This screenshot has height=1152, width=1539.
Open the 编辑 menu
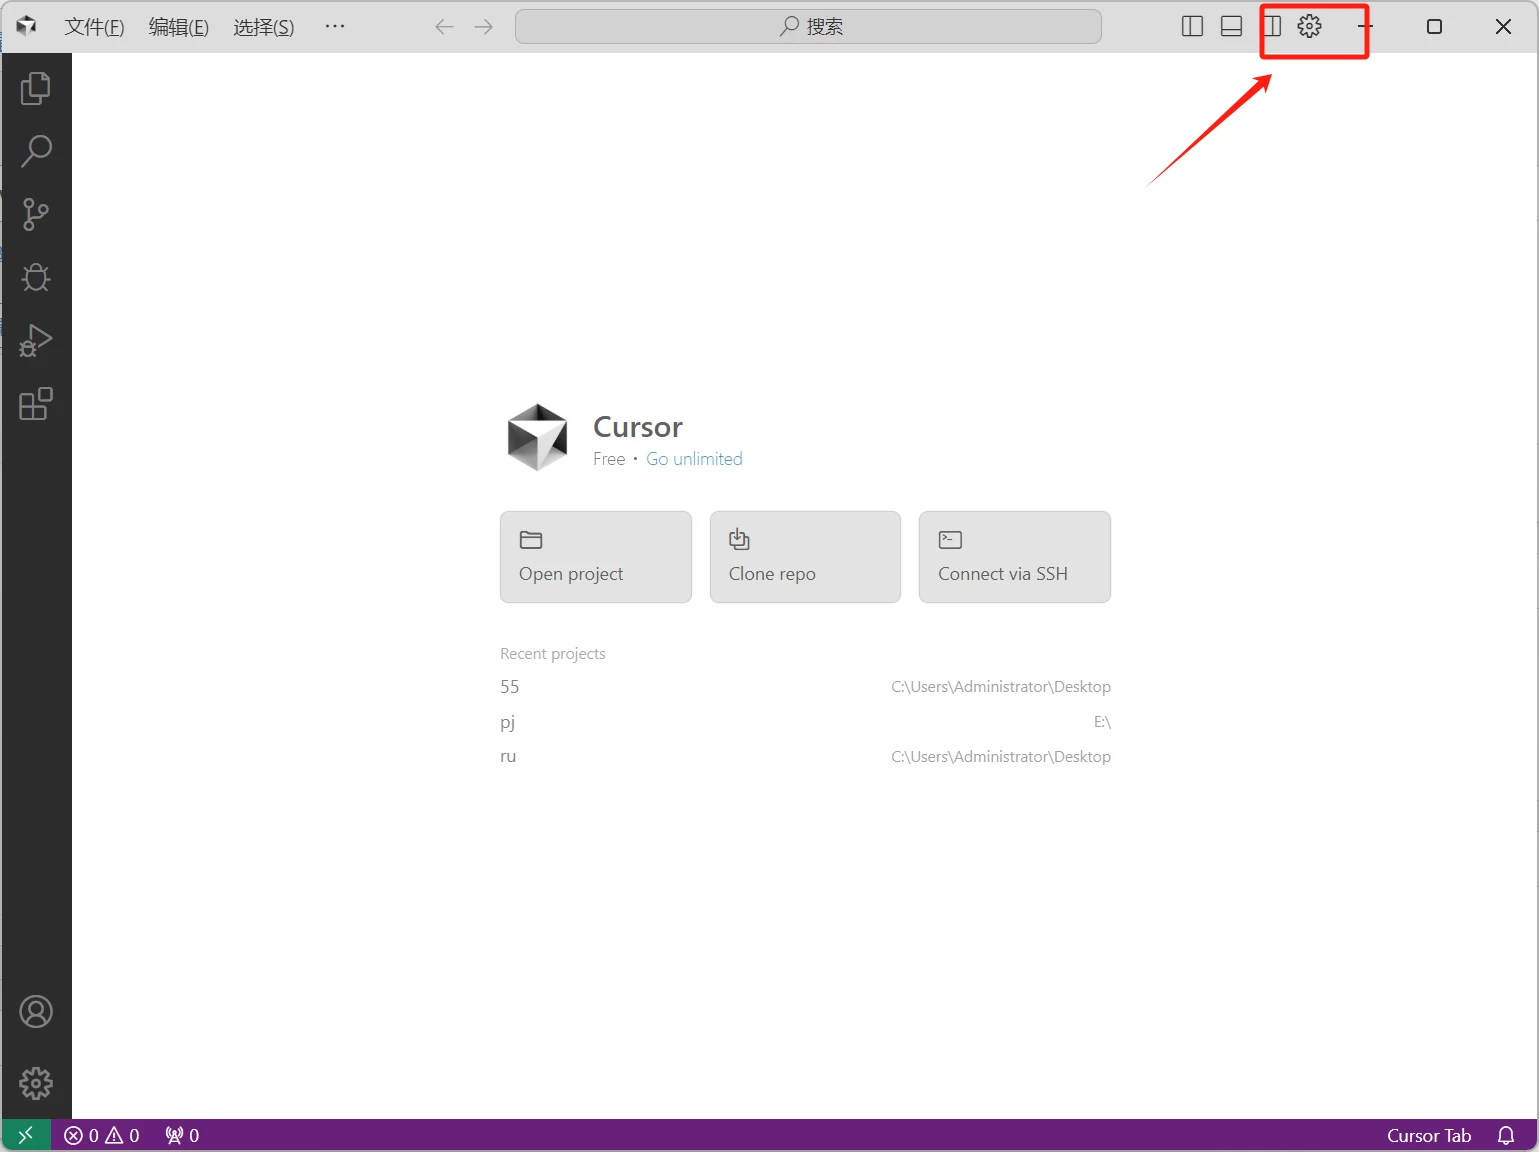(x=179, y=27)
